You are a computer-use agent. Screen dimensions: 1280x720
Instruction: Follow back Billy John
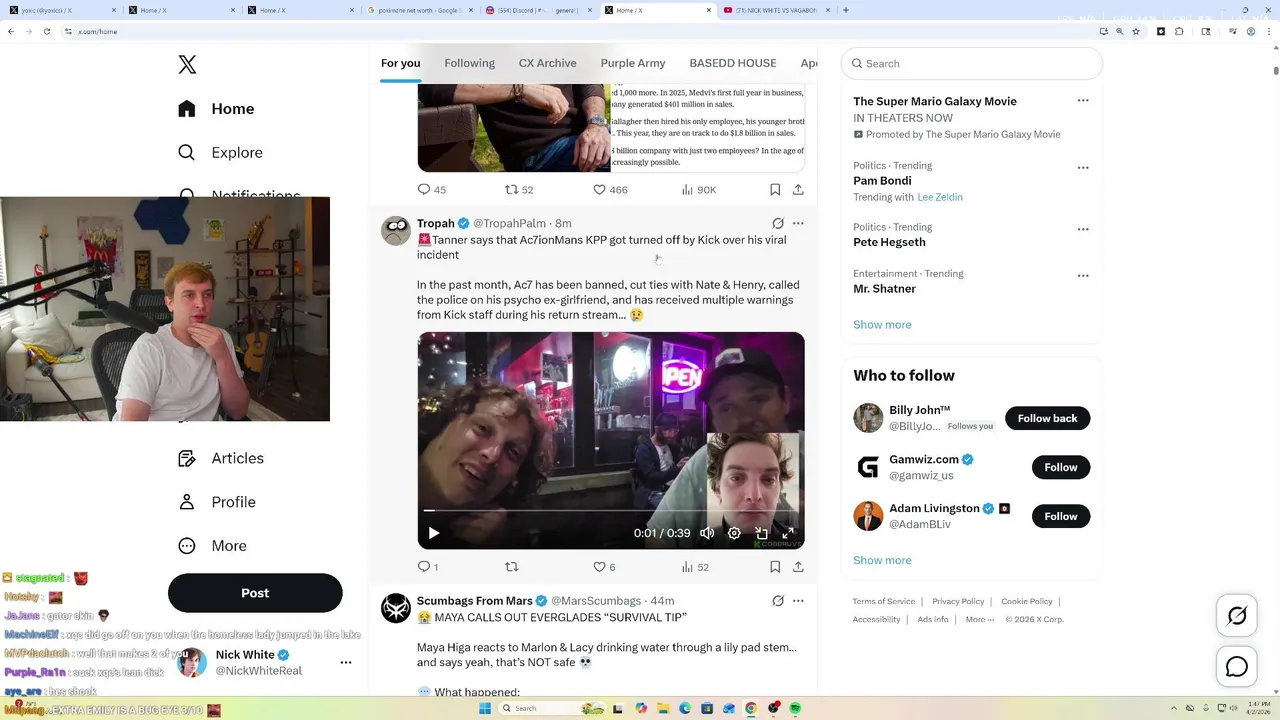(x=1047, y=418)
